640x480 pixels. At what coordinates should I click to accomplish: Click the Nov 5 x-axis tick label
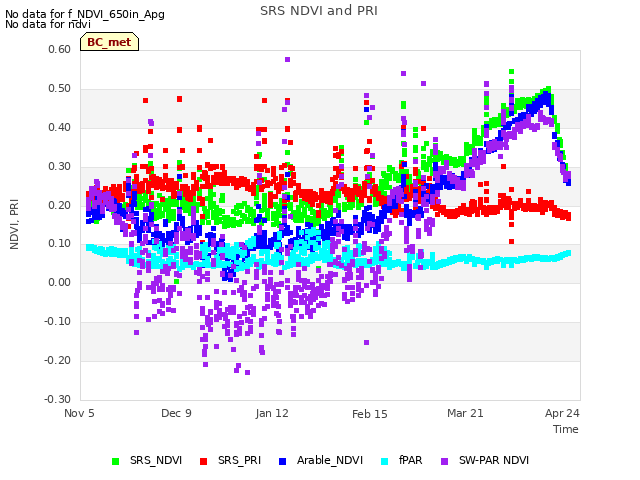[x=79, y=413]
